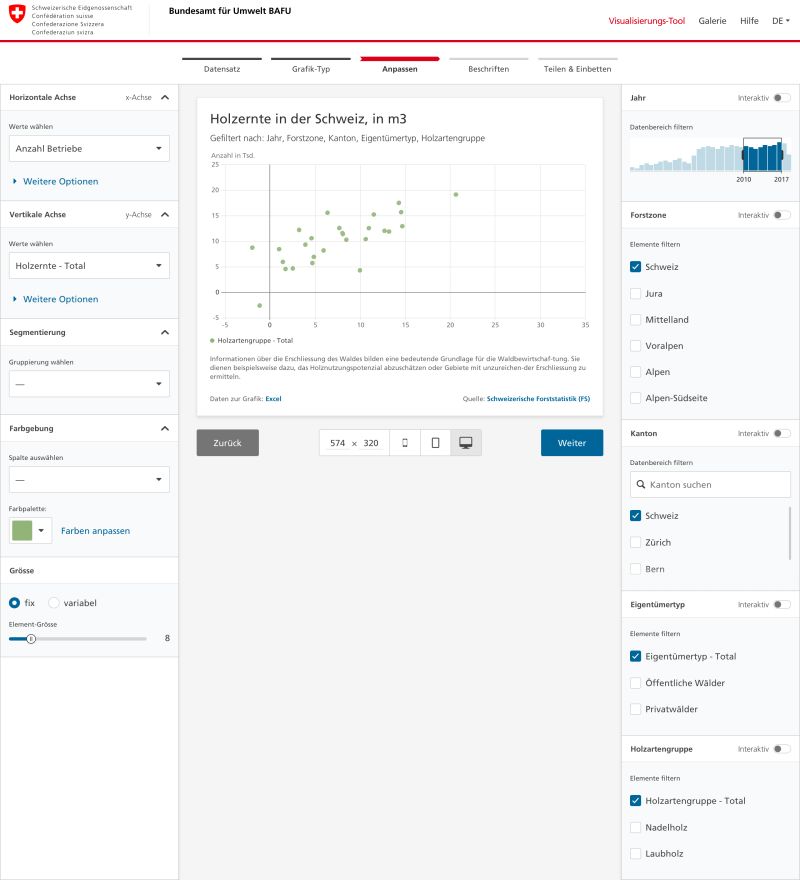Open the Anzahl Betriebe dropdown
Screen dimensions: 800x880
click(89, 148)
